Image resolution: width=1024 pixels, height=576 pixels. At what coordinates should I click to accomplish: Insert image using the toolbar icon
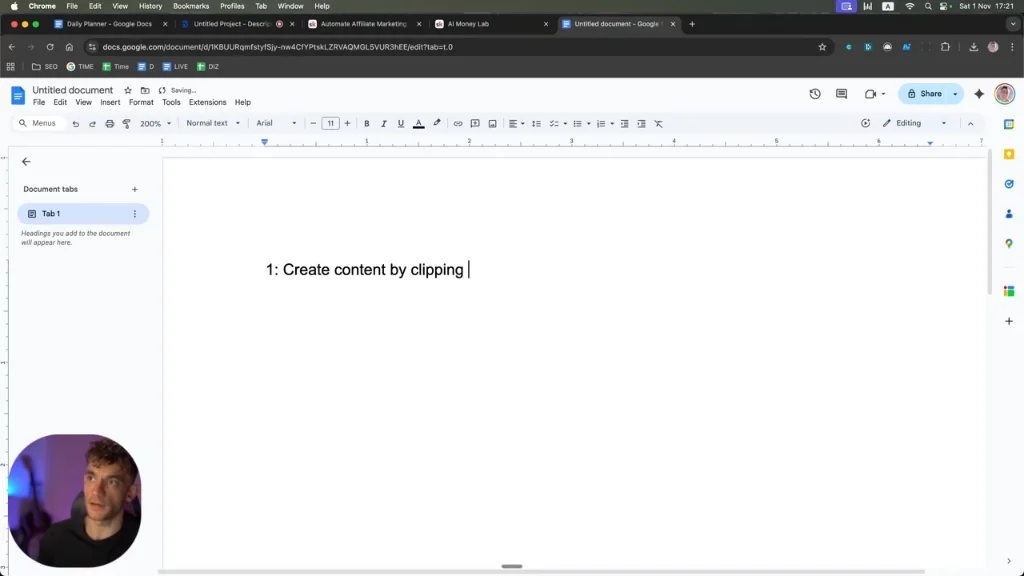coord(492,123)
